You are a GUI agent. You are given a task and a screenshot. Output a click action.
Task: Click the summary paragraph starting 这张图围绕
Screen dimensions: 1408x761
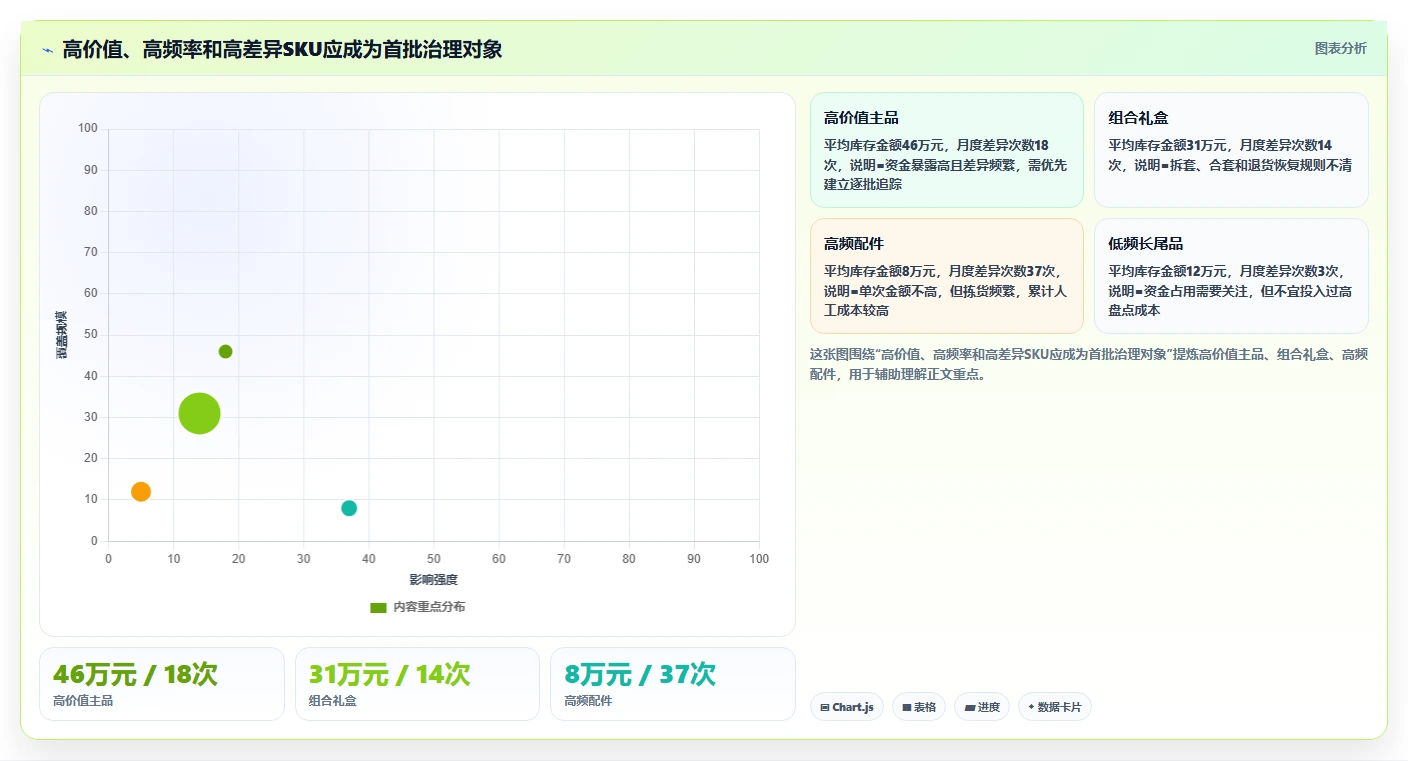1088,364
